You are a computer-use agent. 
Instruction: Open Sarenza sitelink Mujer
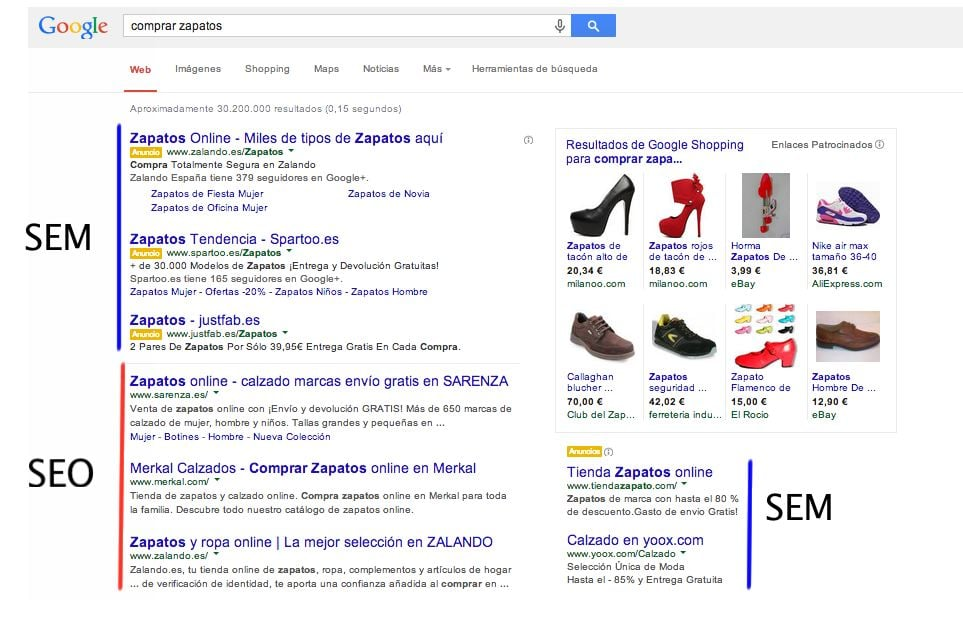point(142,437)
